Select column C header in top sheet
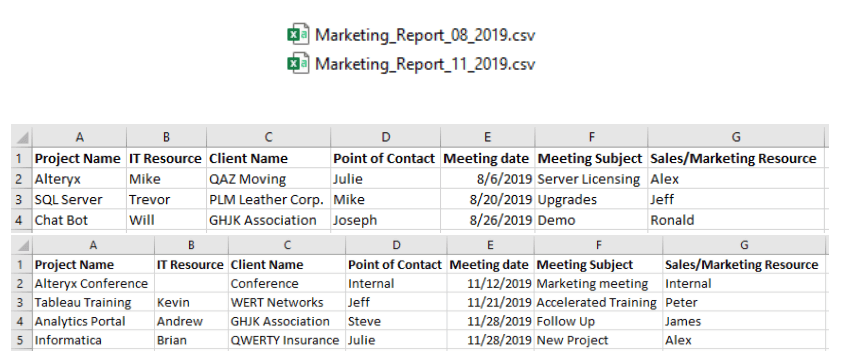This screenshot has width=846, height=364. pyautogui.click(x=269, y=138)
